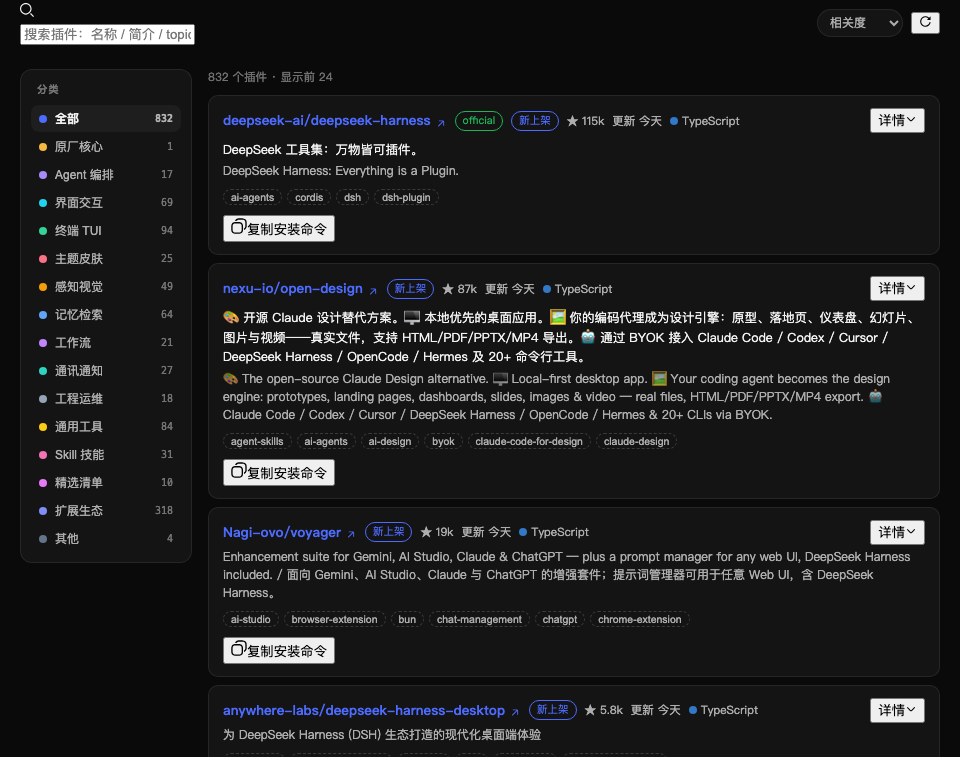
Task: Click the 832 个插件 results count
Action: (x=237, y=77)
